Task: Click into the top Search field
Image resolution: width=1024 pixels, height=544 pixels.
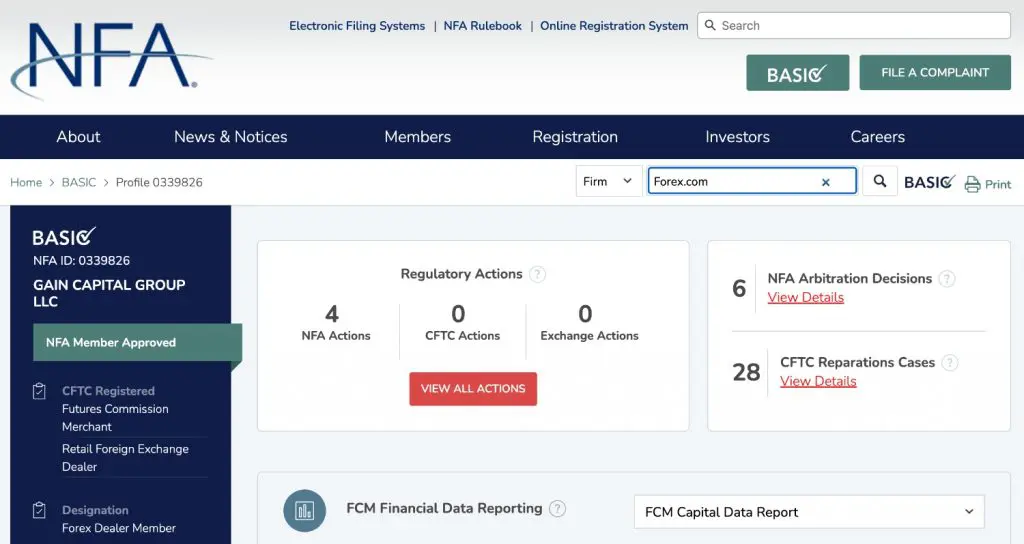Action: point(854,25)
